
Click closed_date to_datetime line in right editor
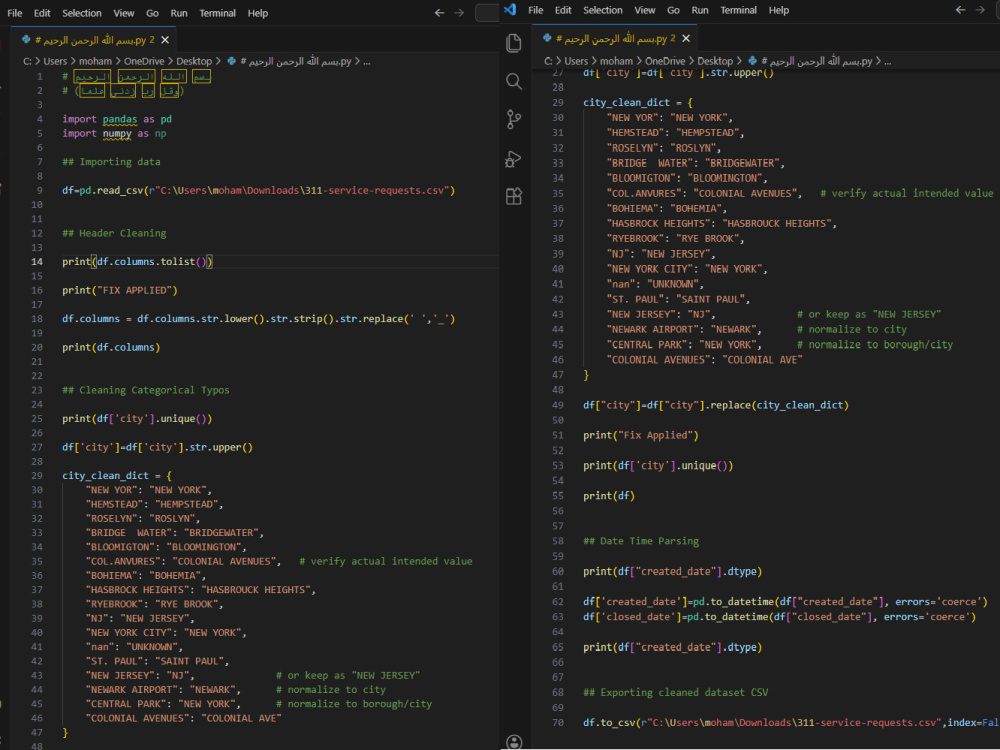click(779, 617)
